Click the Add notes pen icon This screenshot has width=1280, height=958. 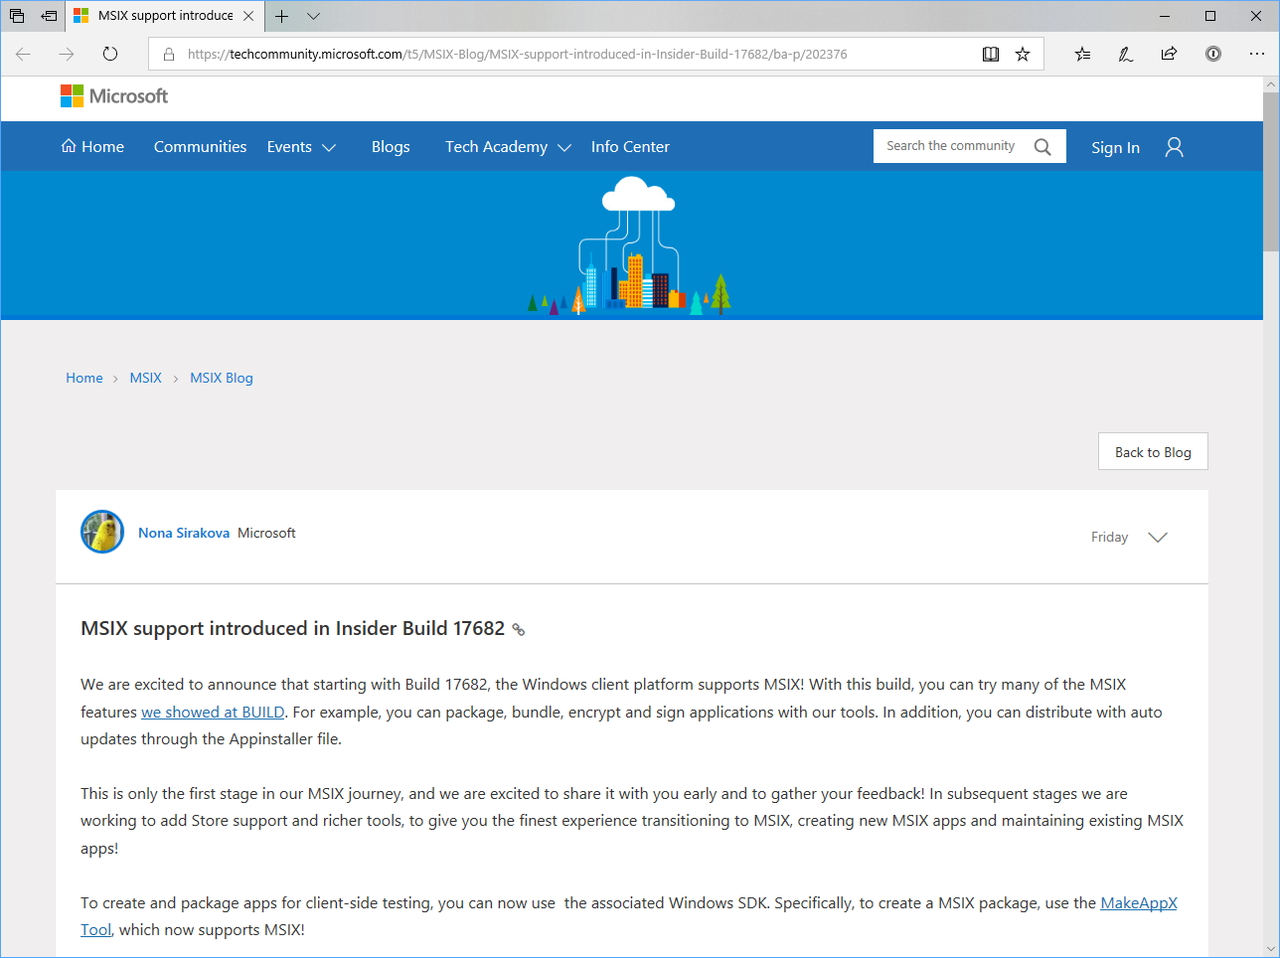[x=1125, y=54]
